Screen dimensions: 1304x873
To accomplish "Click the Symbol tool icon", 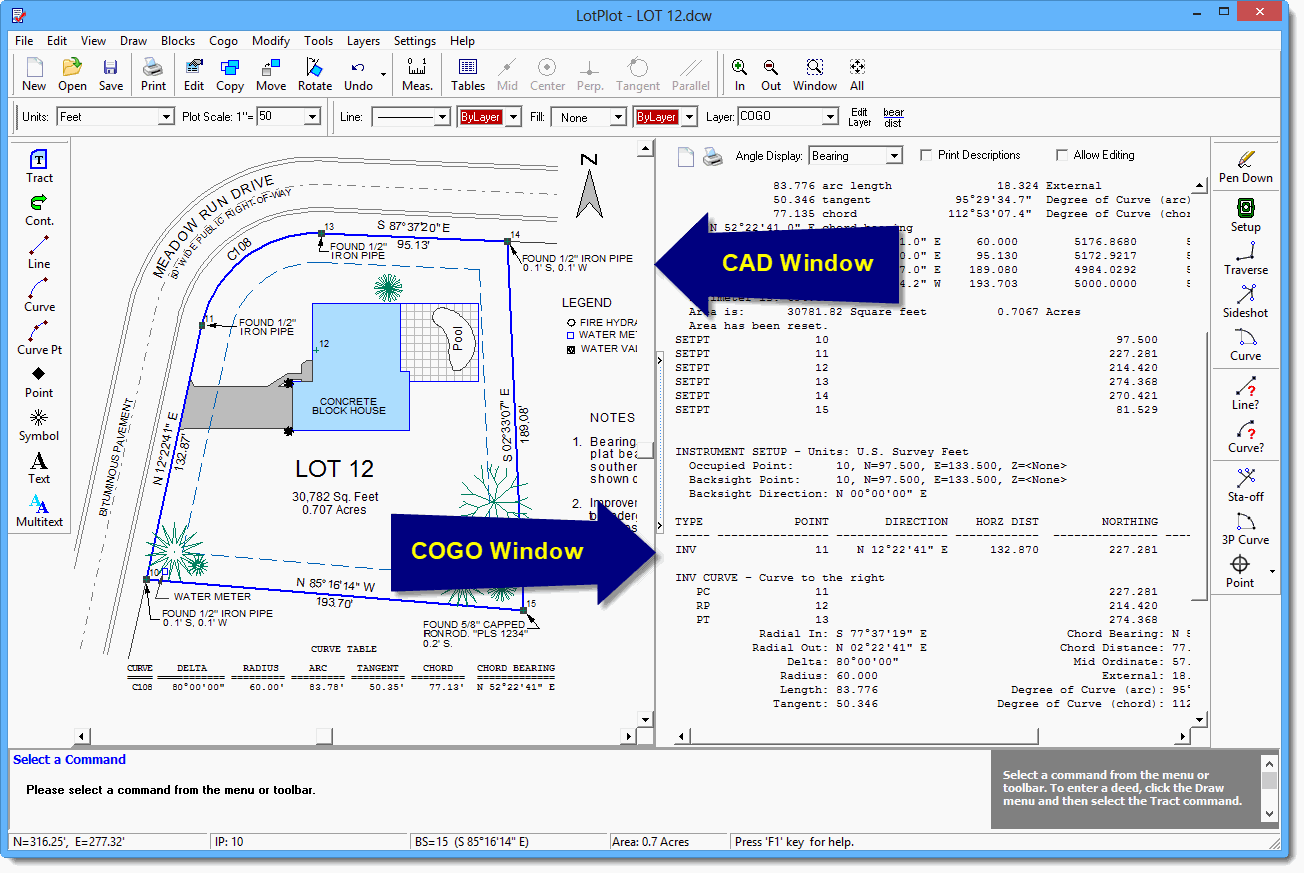I will pos(39,423).
